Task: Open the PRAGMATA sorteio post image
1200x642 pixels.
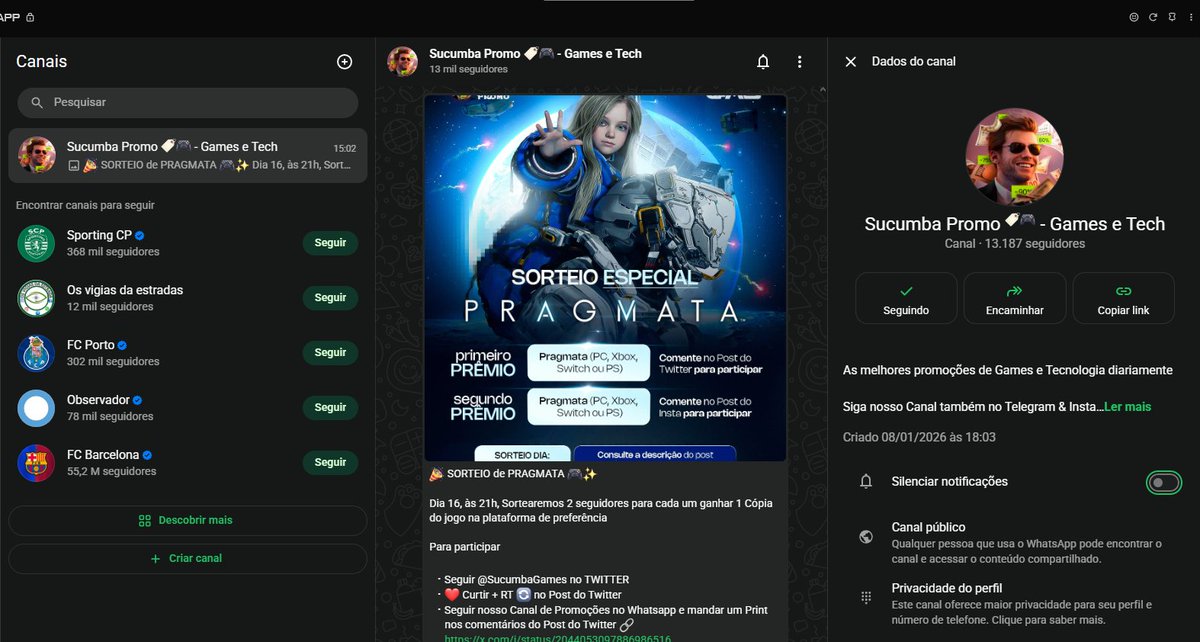Action: pyautogui.click(x=605, y=278)
